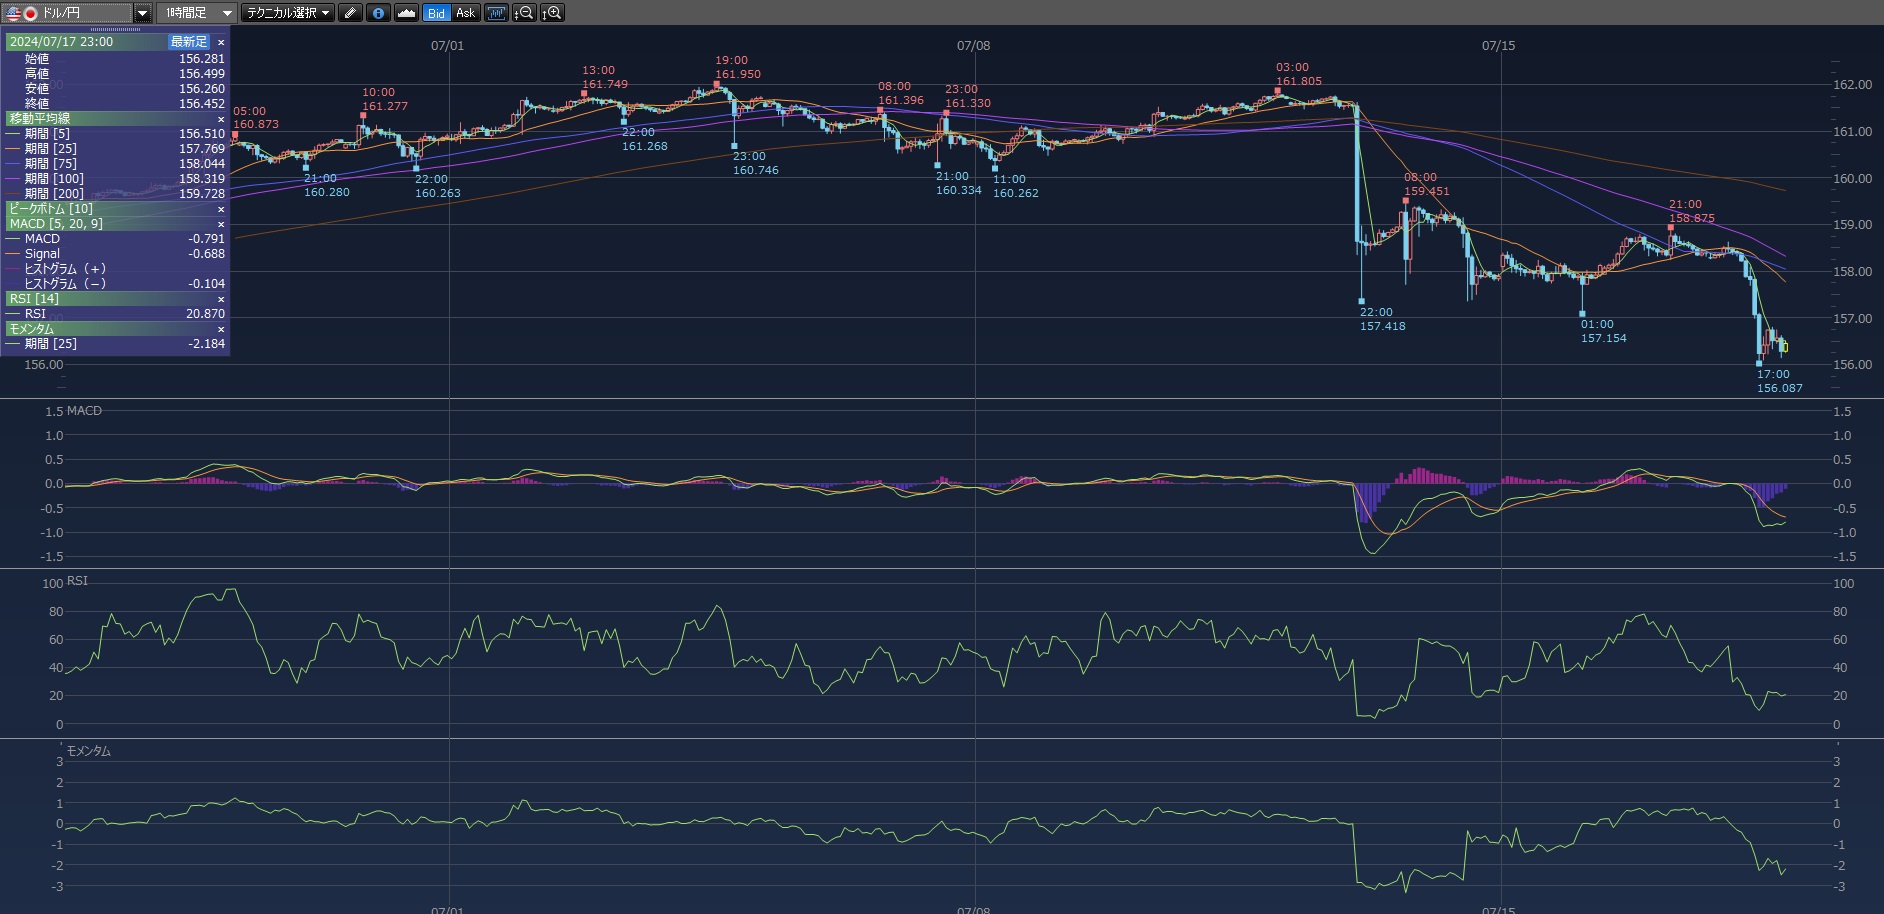Remove the 移動平均線 indicator with its X

click(x=221, y=119)
